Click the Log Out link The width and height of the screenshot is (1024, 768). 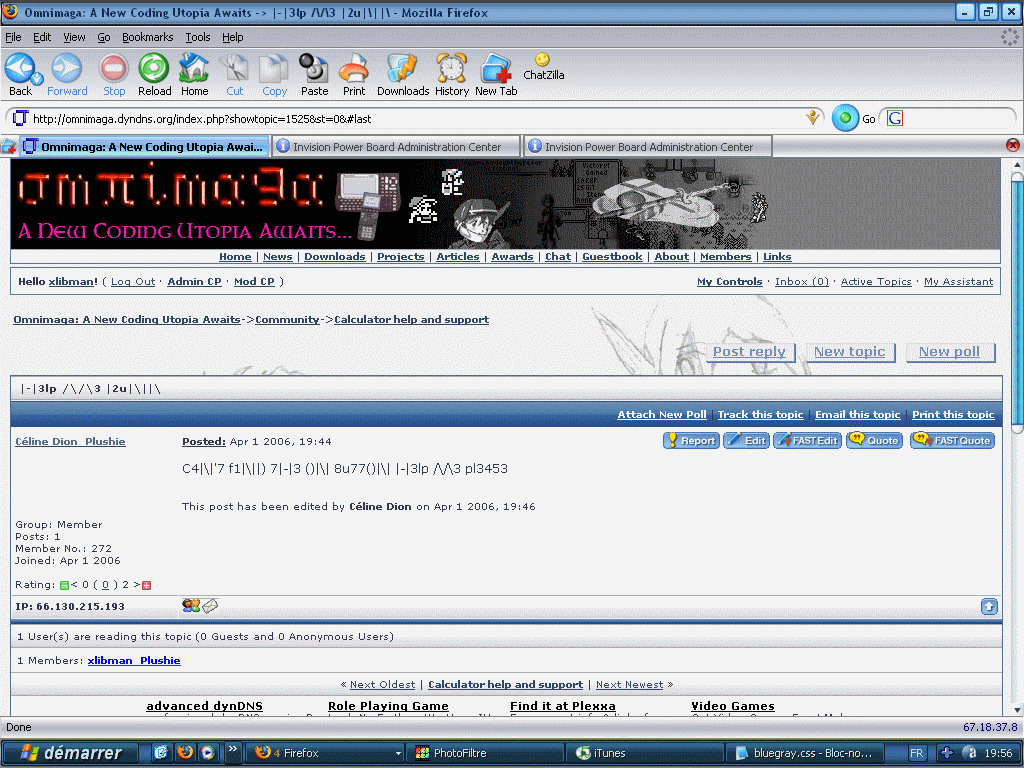pos(133,281)
